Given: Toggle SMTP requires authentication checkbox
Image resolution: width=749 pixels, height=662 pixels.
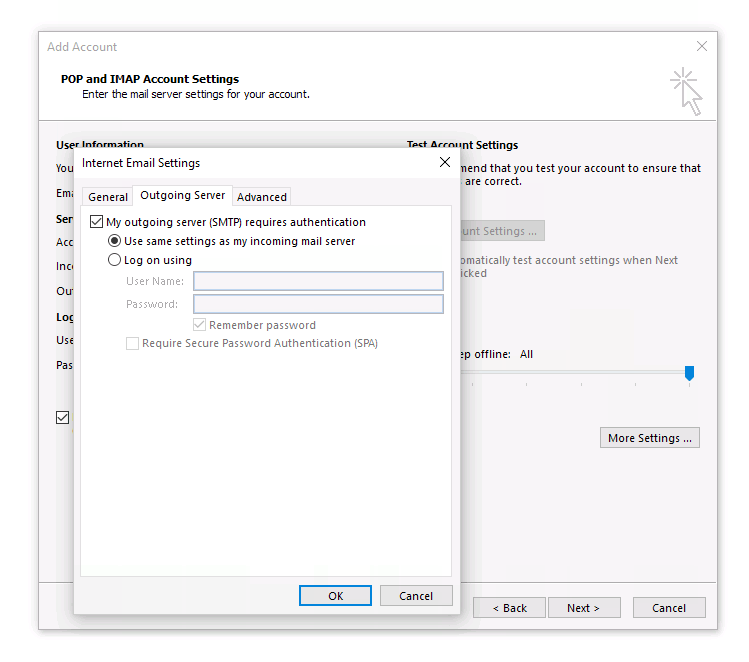Looking at the screenshot, I should pyautogui.click(x=97, y=222).
